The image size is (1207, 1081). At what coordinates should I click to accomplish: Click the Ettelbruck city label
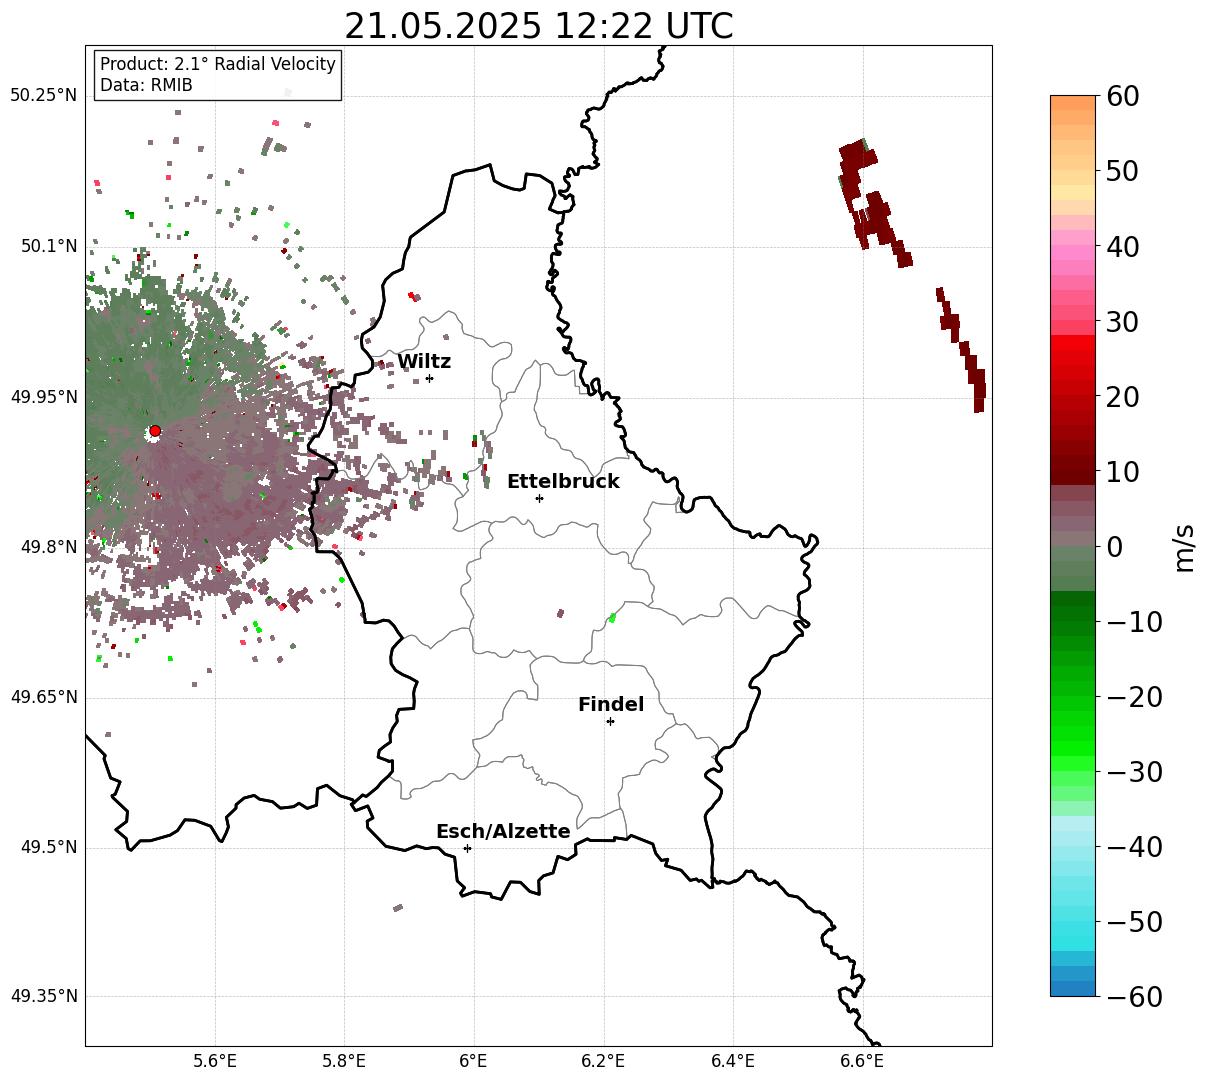[563, 482]
